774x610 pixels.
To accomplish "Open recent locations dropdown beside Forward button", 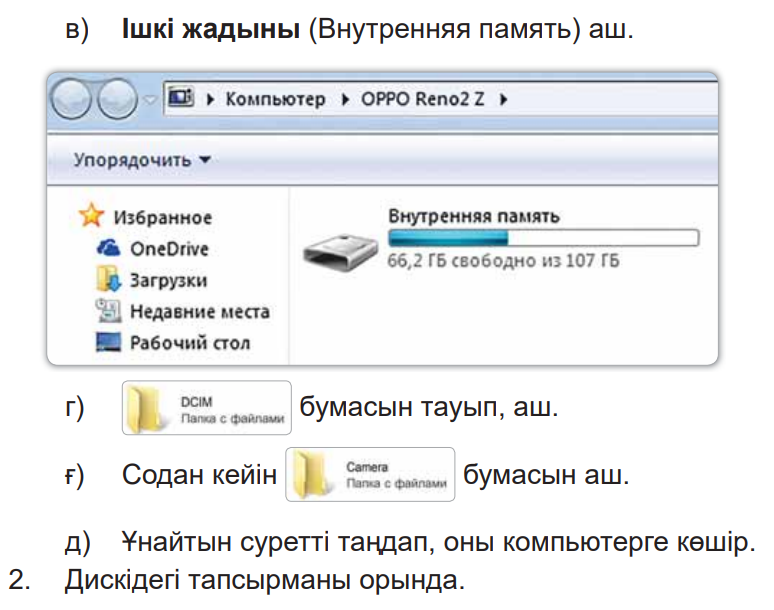I will point(150,100).
